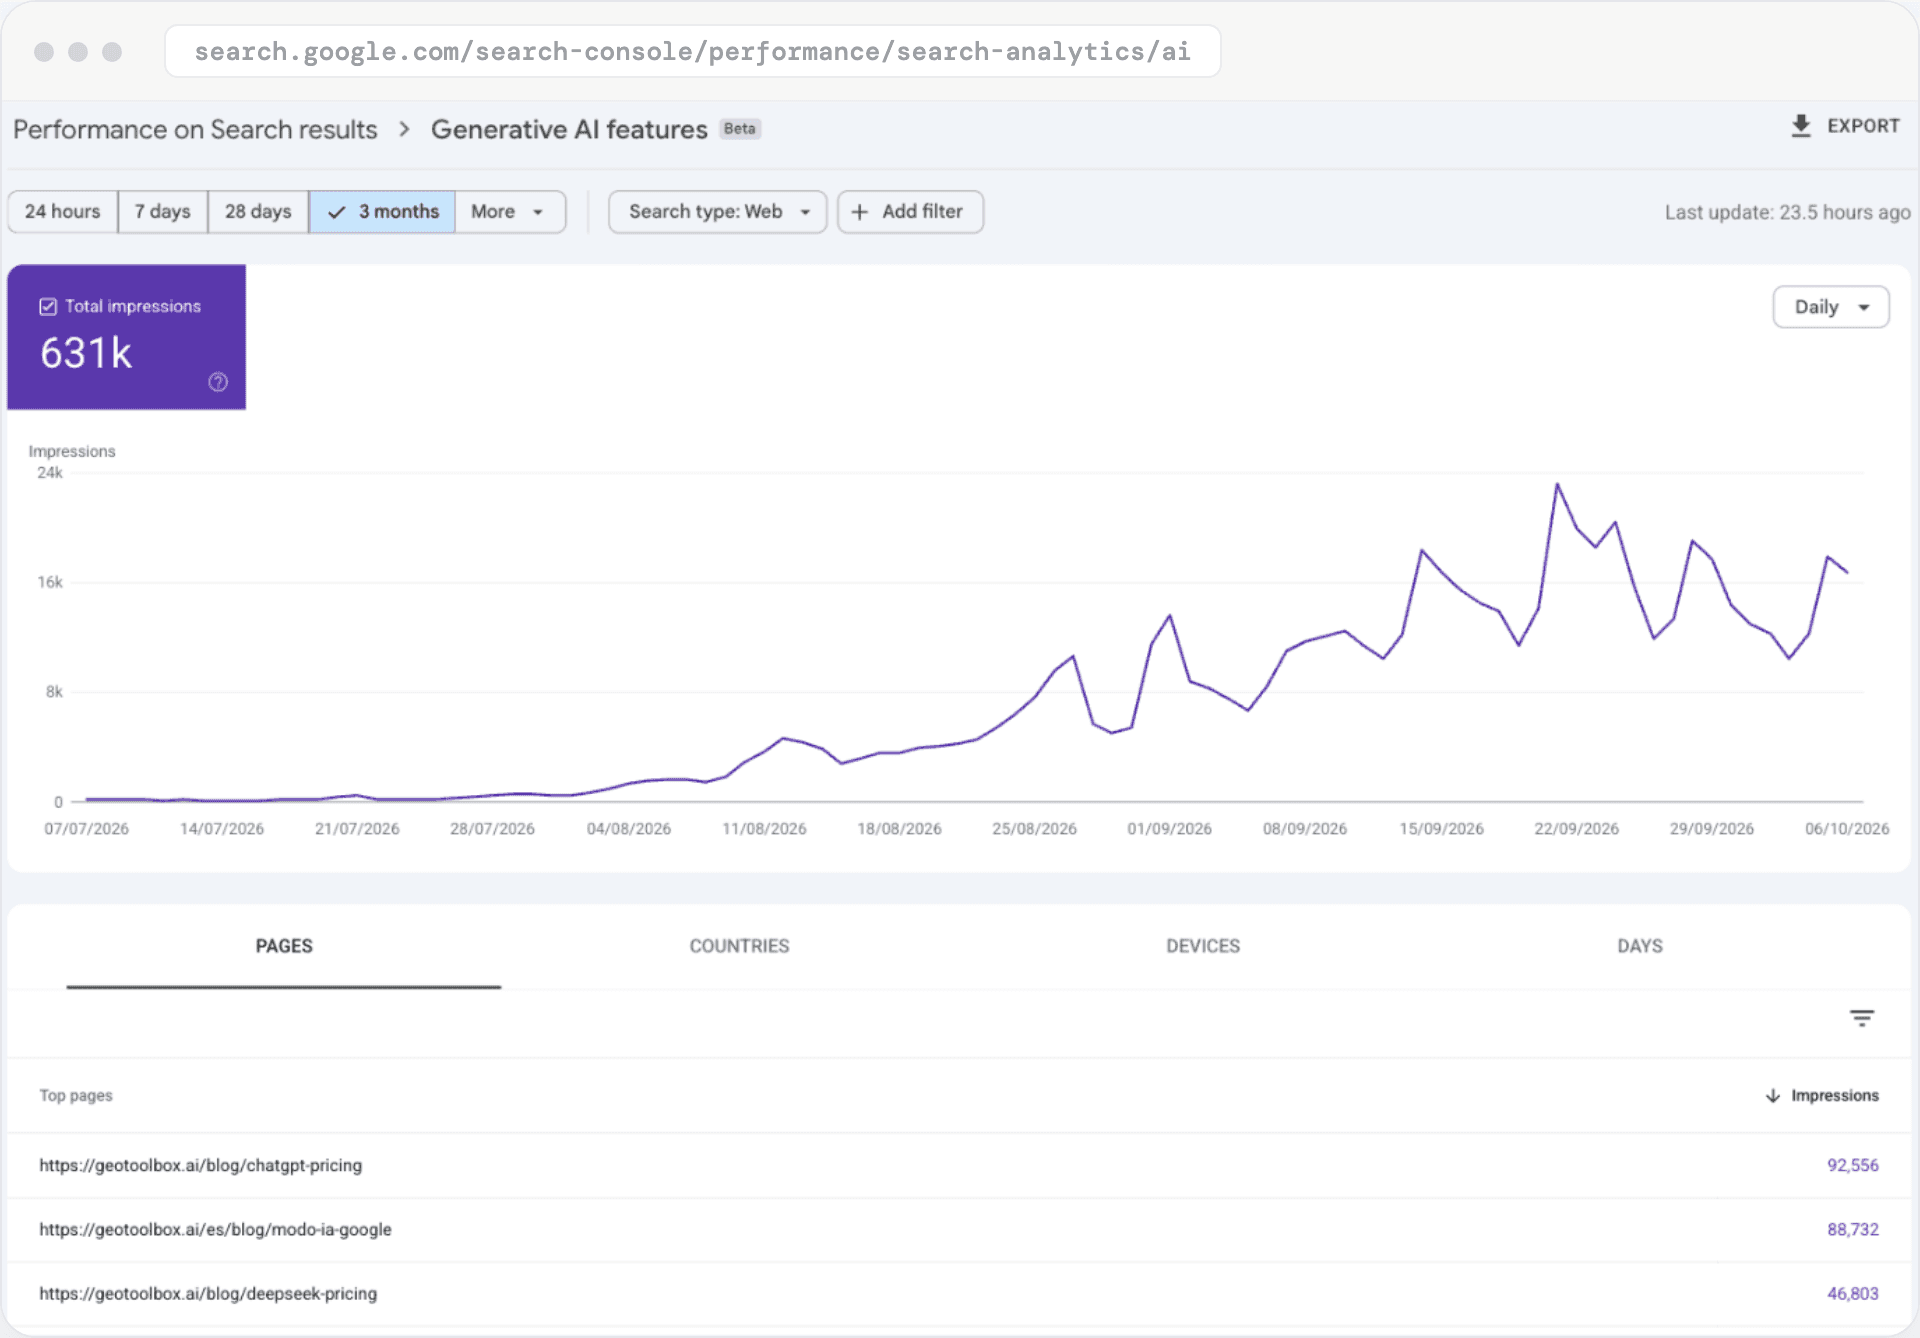Click the breadcrumb chevron arrow
This screenshot has width=1920, height=1338.
click(404, 129)
